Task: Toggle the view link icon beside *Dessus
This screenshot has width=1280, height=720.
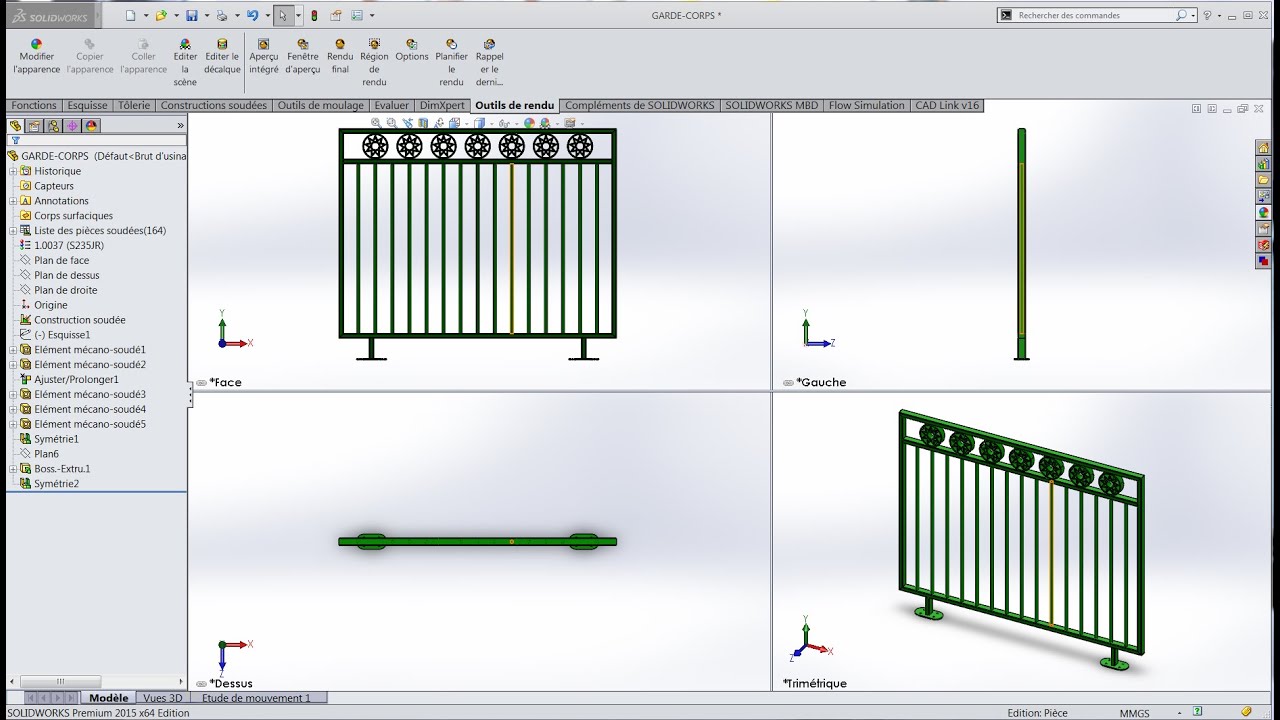Action: [x=201, y=683]
